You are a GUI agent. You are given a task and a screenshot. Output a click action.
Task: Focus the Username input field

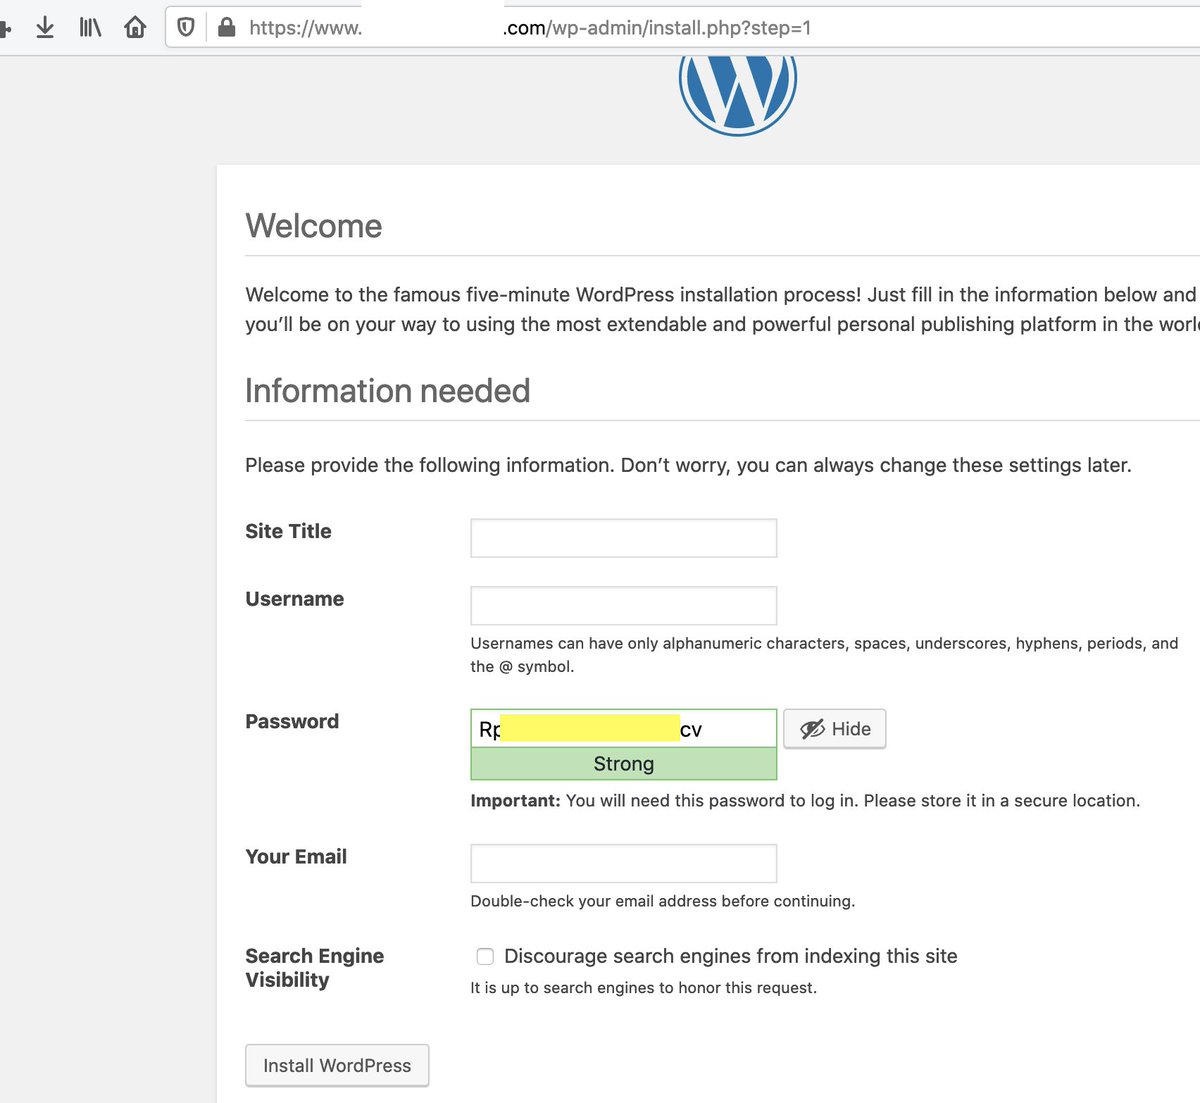623,606
